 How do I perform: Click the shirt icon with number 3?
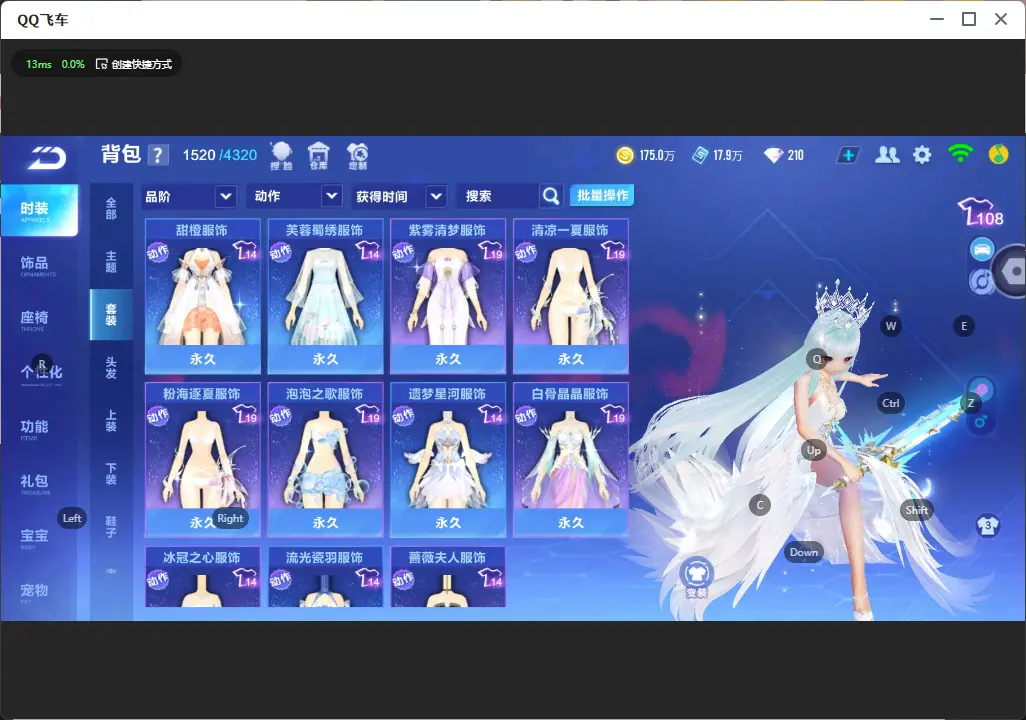987,526
